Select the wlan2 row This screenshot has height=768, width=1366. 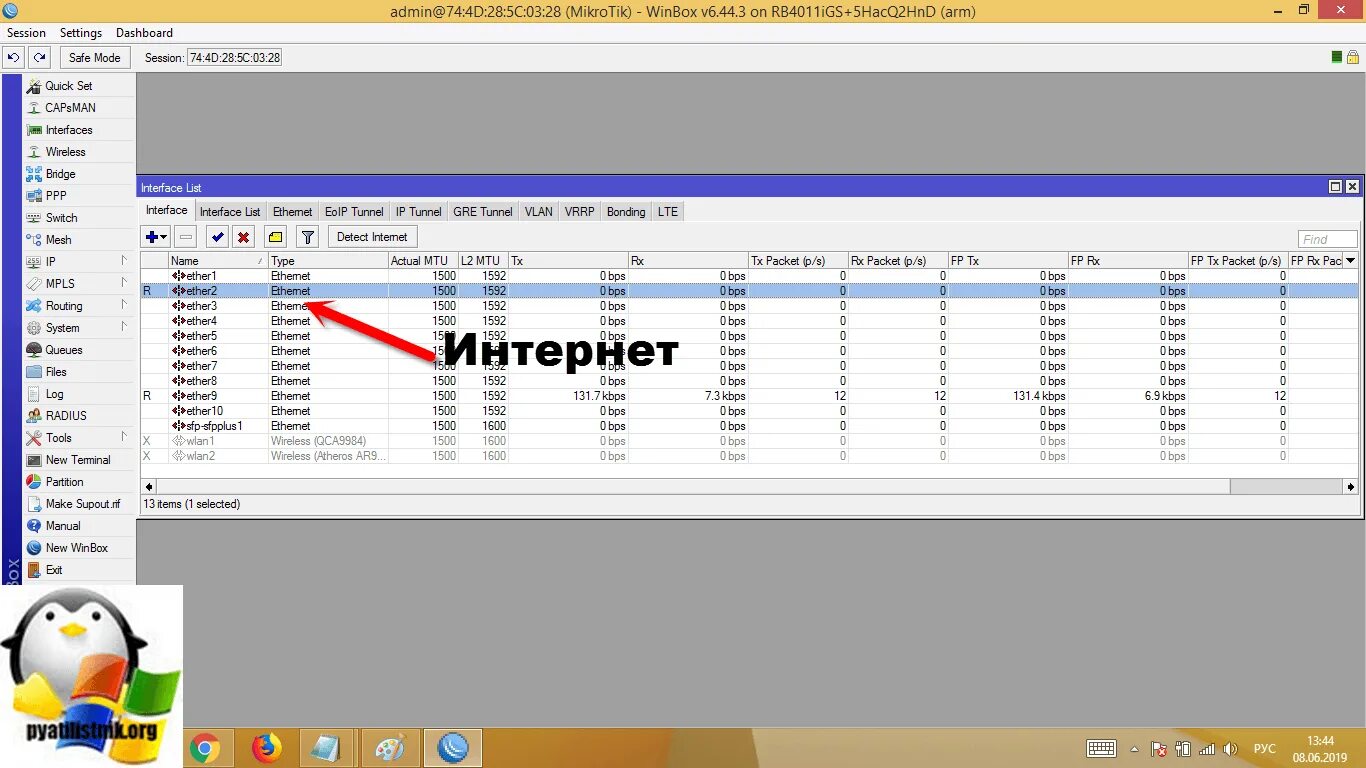749,456
